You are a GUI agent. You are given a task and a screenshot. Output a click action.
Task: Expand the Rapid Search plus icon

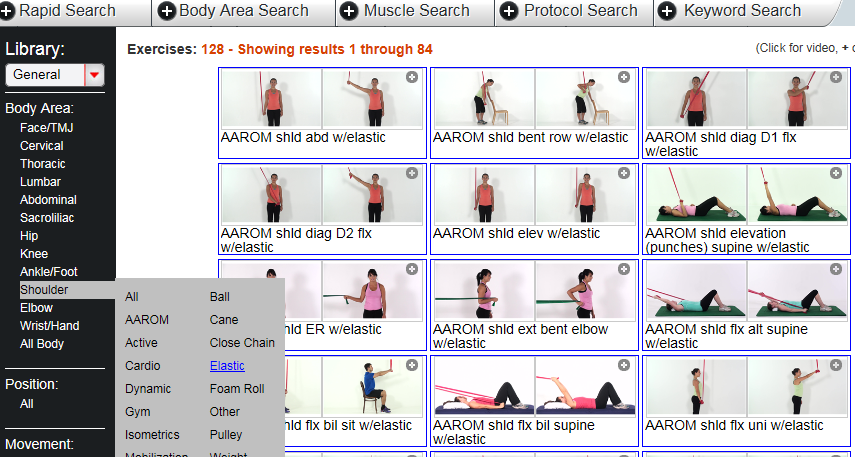point(7,11)
